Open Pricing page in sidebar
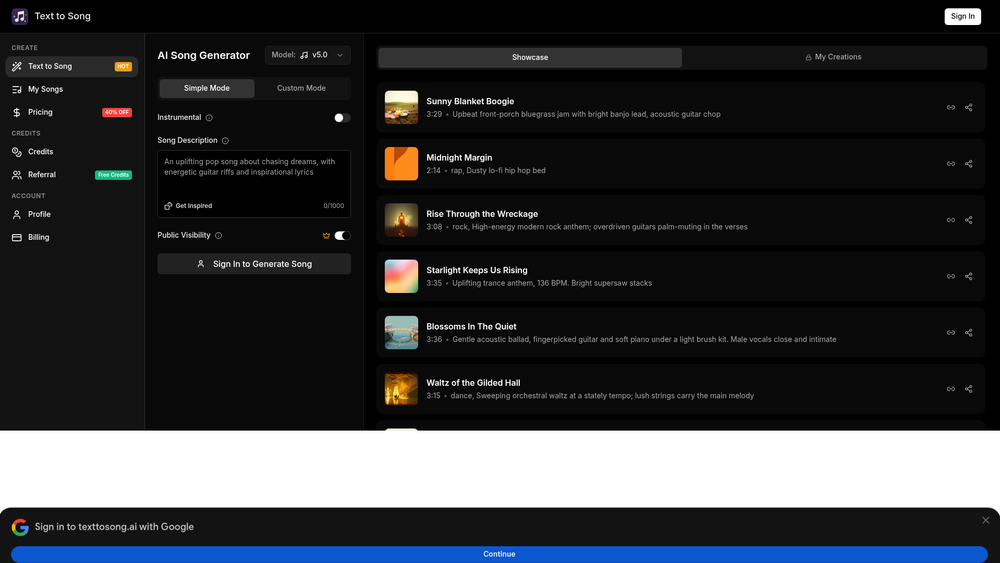The image size is (1000, 563). pos(71,112)
